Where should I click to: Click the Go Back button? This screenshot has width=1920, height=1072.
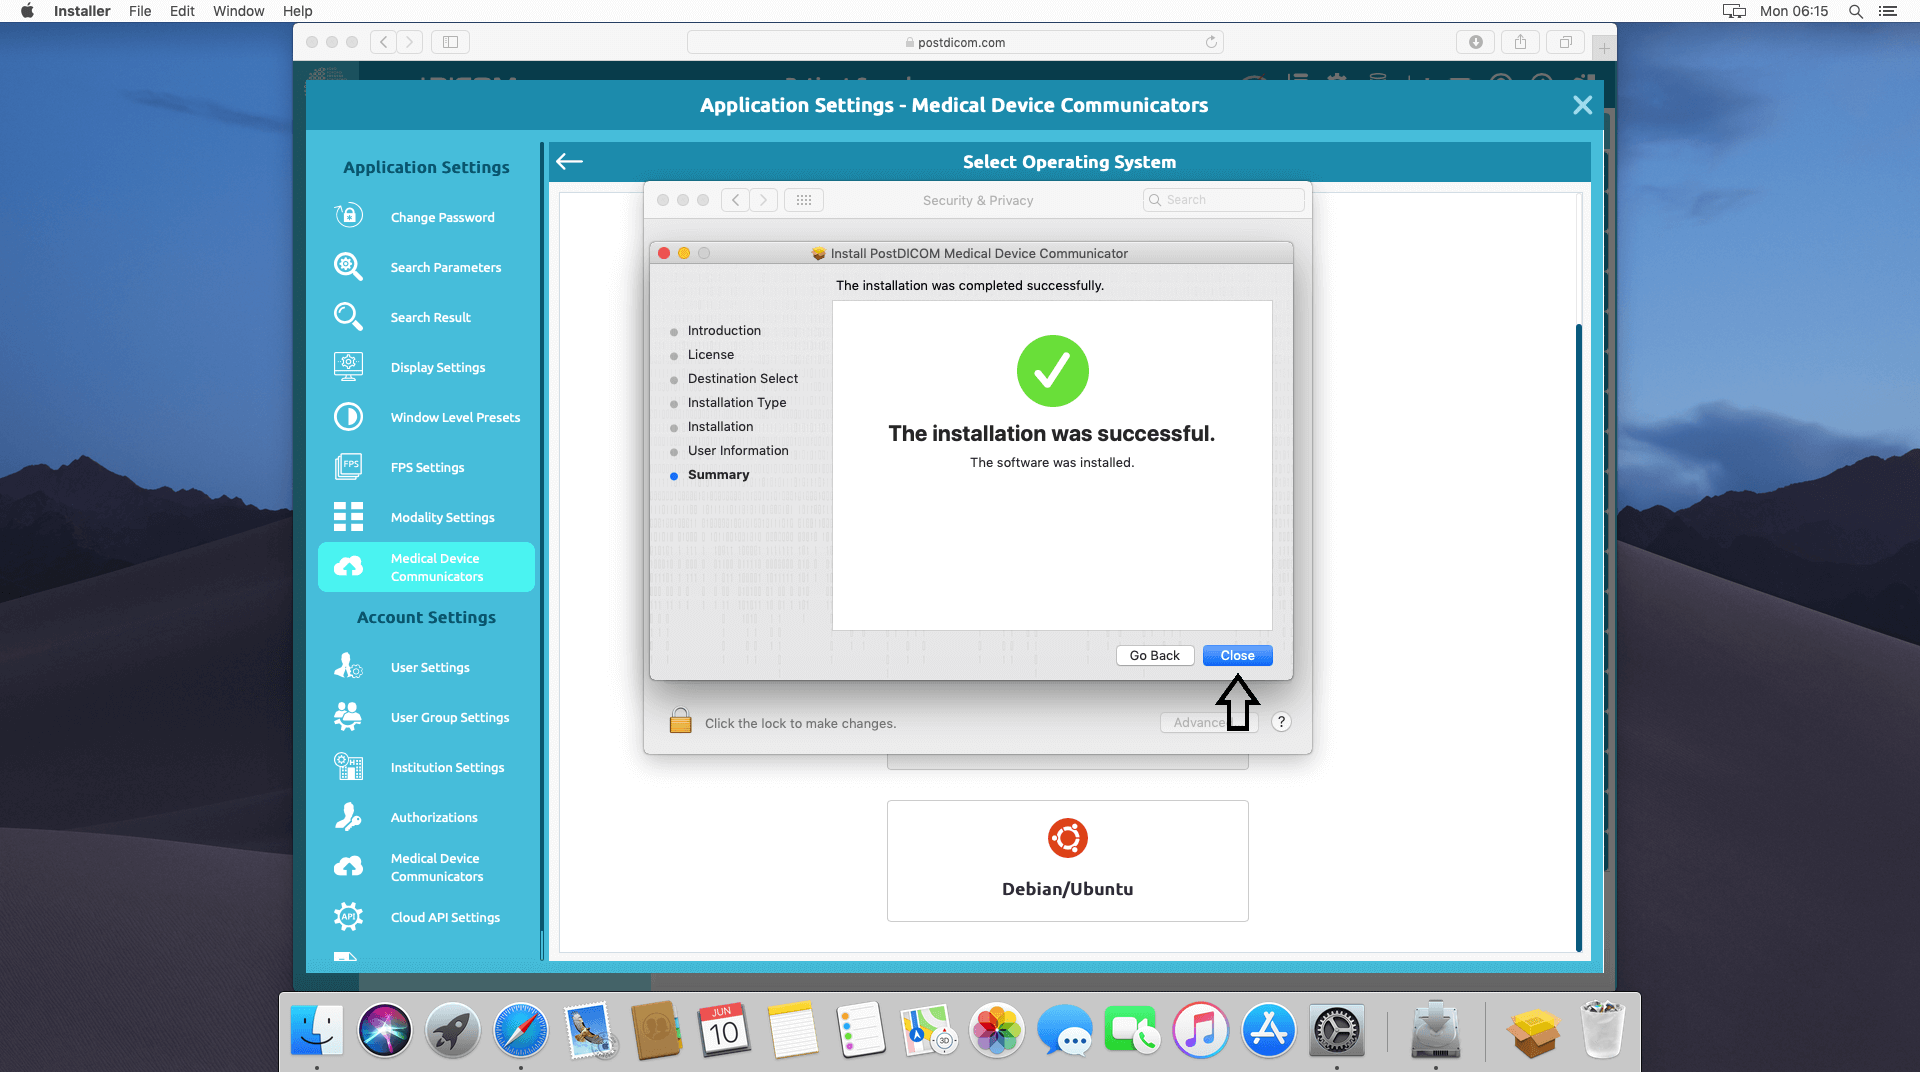(1154, 655)
